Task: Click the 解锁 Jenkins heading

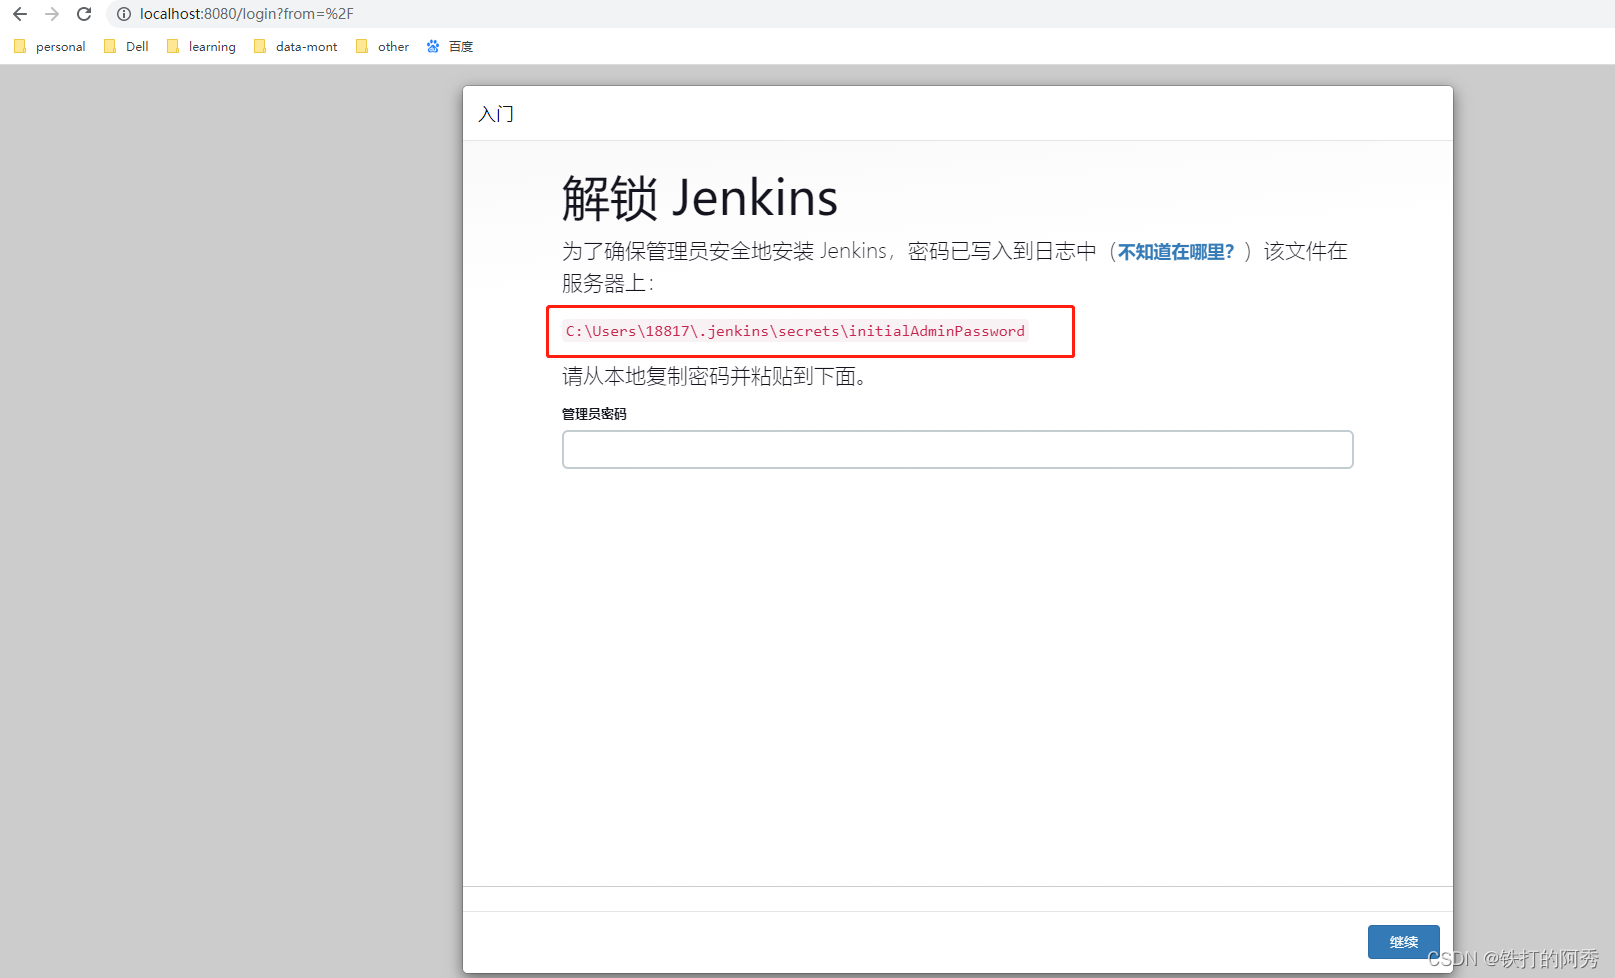Action: tap(700, 198)
